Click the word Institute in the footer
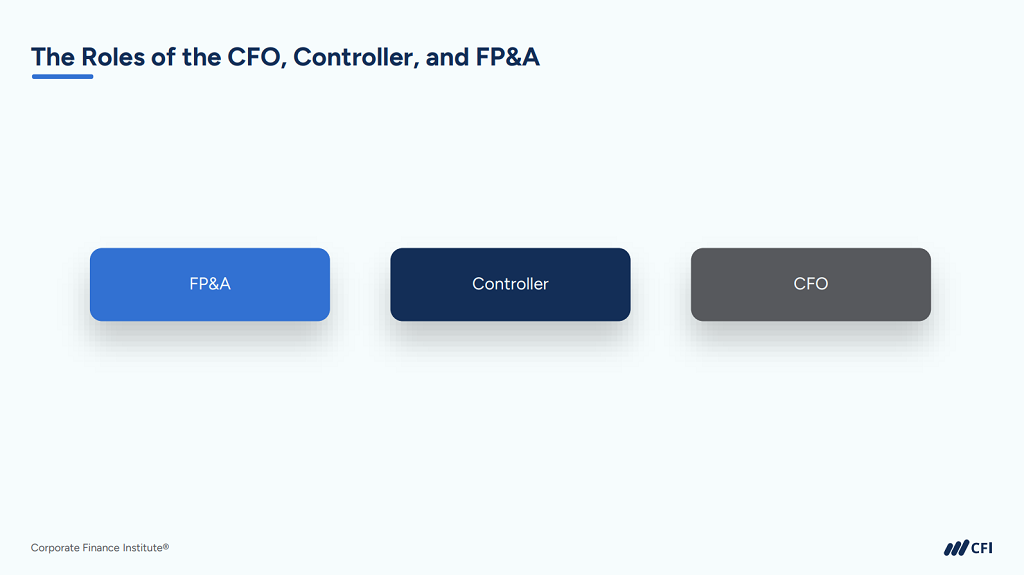 tap(142, 548)
